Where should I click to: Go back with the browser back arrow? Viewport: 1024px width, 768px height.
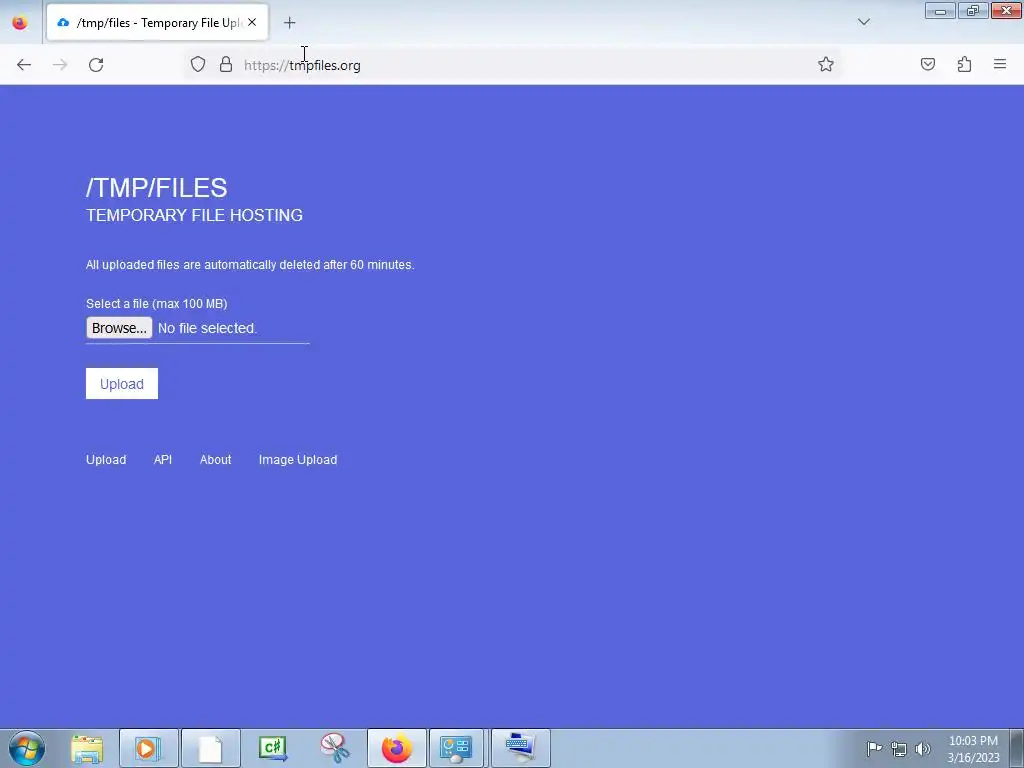coord(24,65)
